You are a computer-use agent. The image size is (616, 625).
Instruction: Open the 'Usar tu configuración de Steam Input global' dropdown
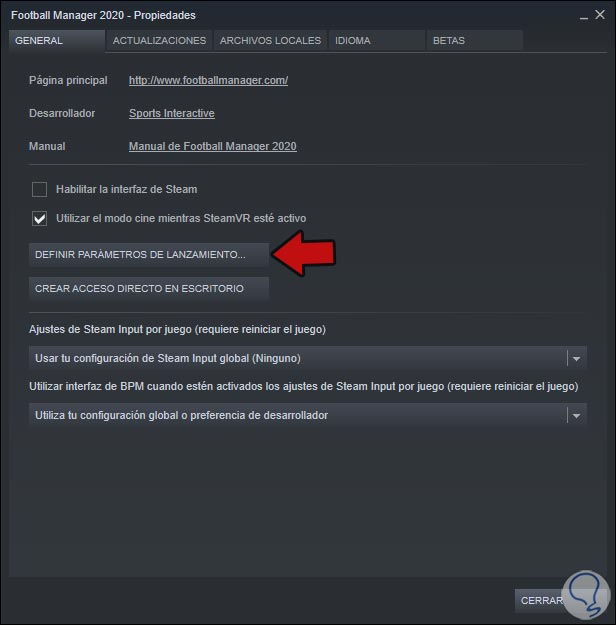307,358
